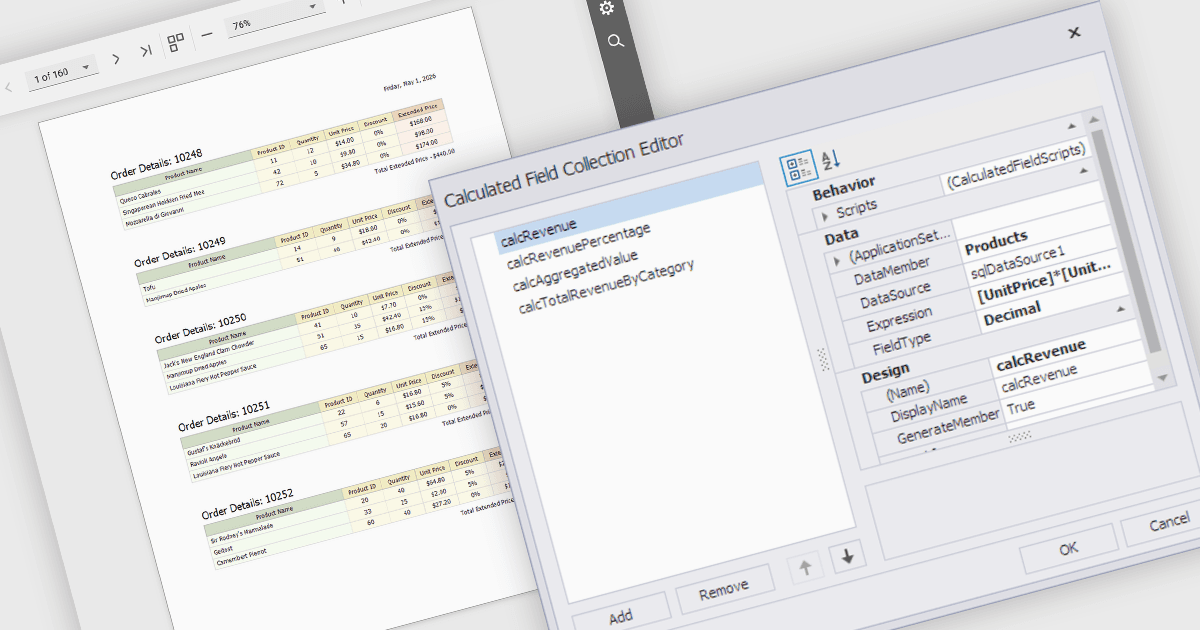Edit the DisplayName value calcRevenue
Viewport: 1200px width, 630px height.
click(x=1039, y=375)
